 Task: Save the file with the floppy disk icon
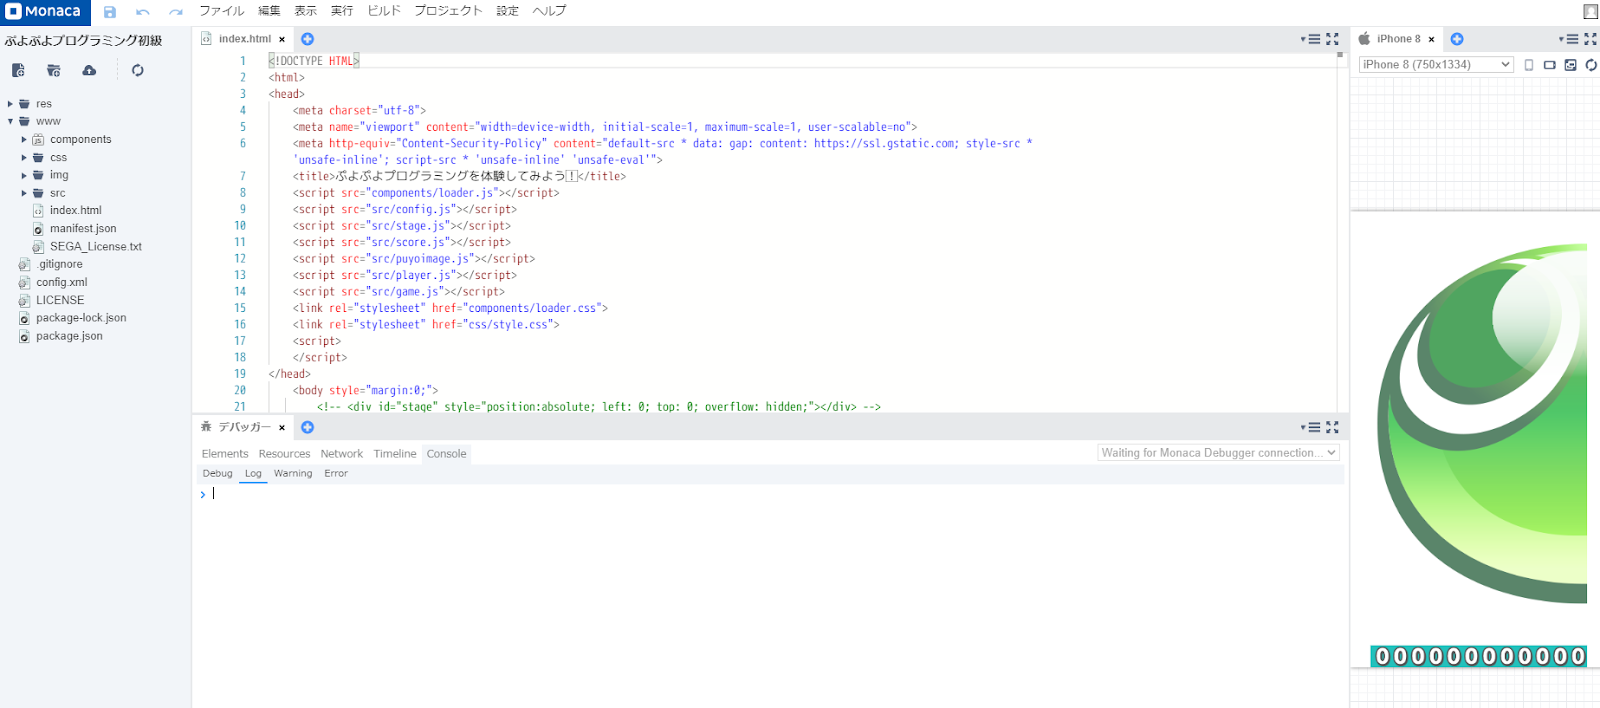tap(110, 12)
